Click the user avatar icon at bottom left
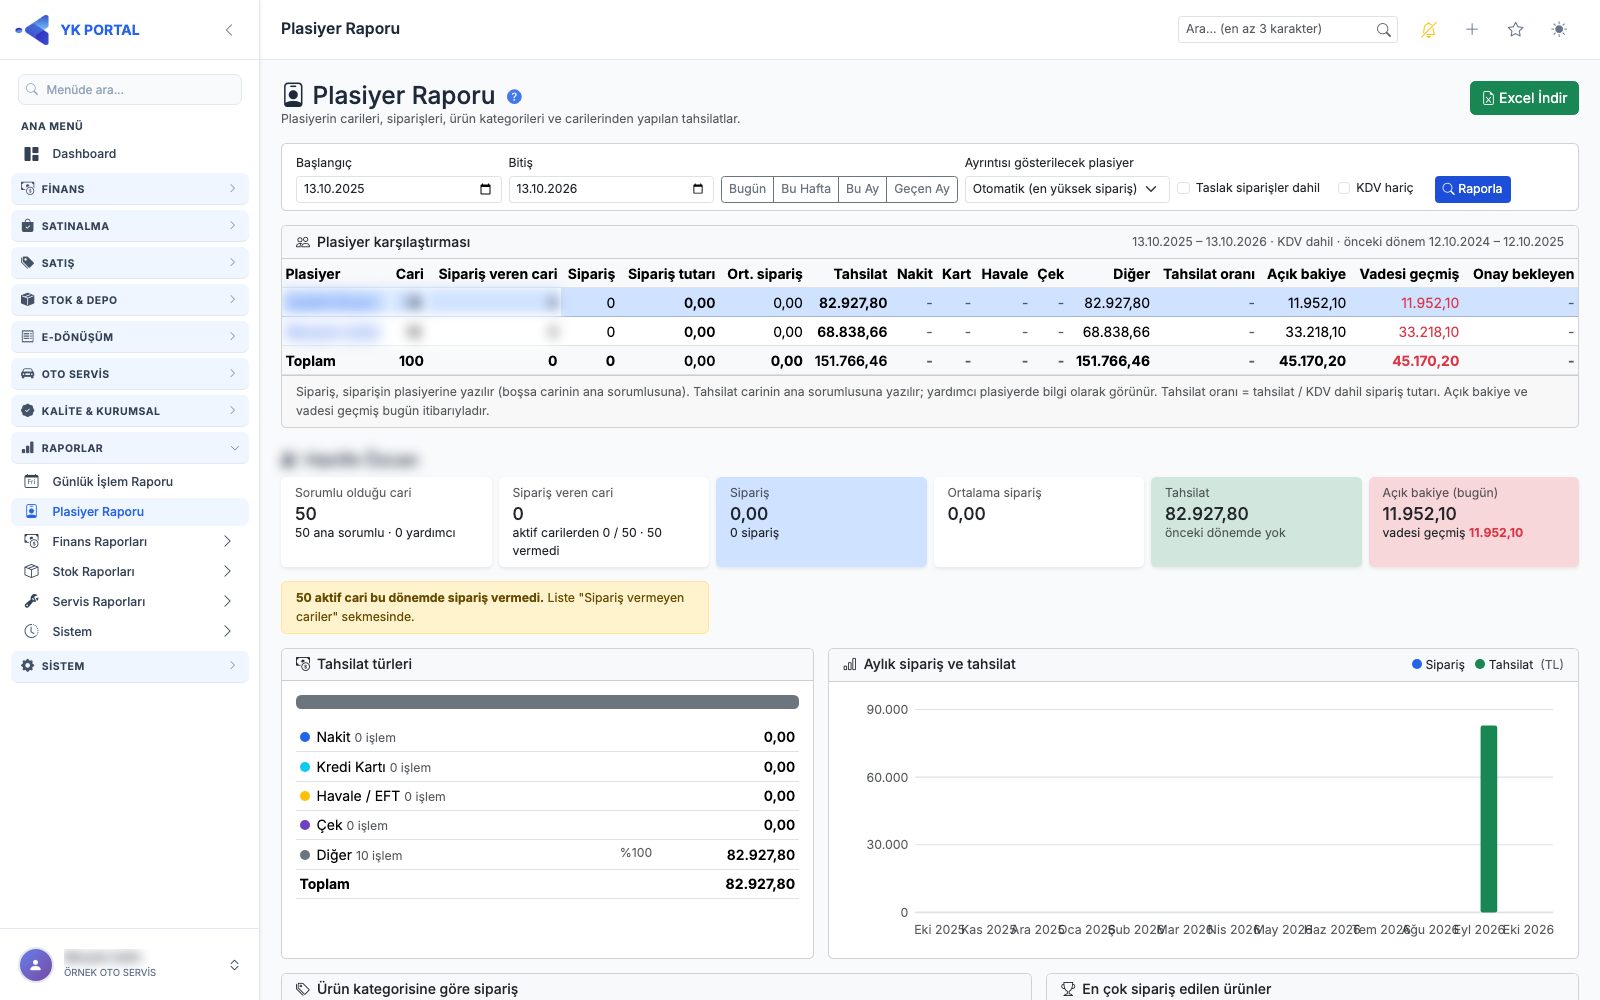This screenshot has height=1000, width=1600. [36, 965]
